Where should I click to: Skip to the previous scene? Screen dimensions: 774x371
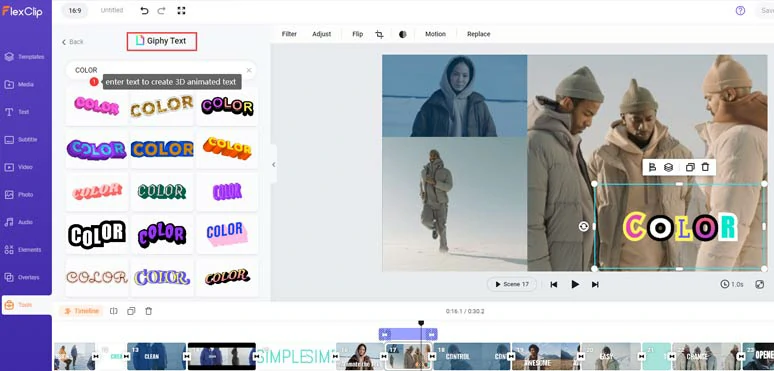554,284
